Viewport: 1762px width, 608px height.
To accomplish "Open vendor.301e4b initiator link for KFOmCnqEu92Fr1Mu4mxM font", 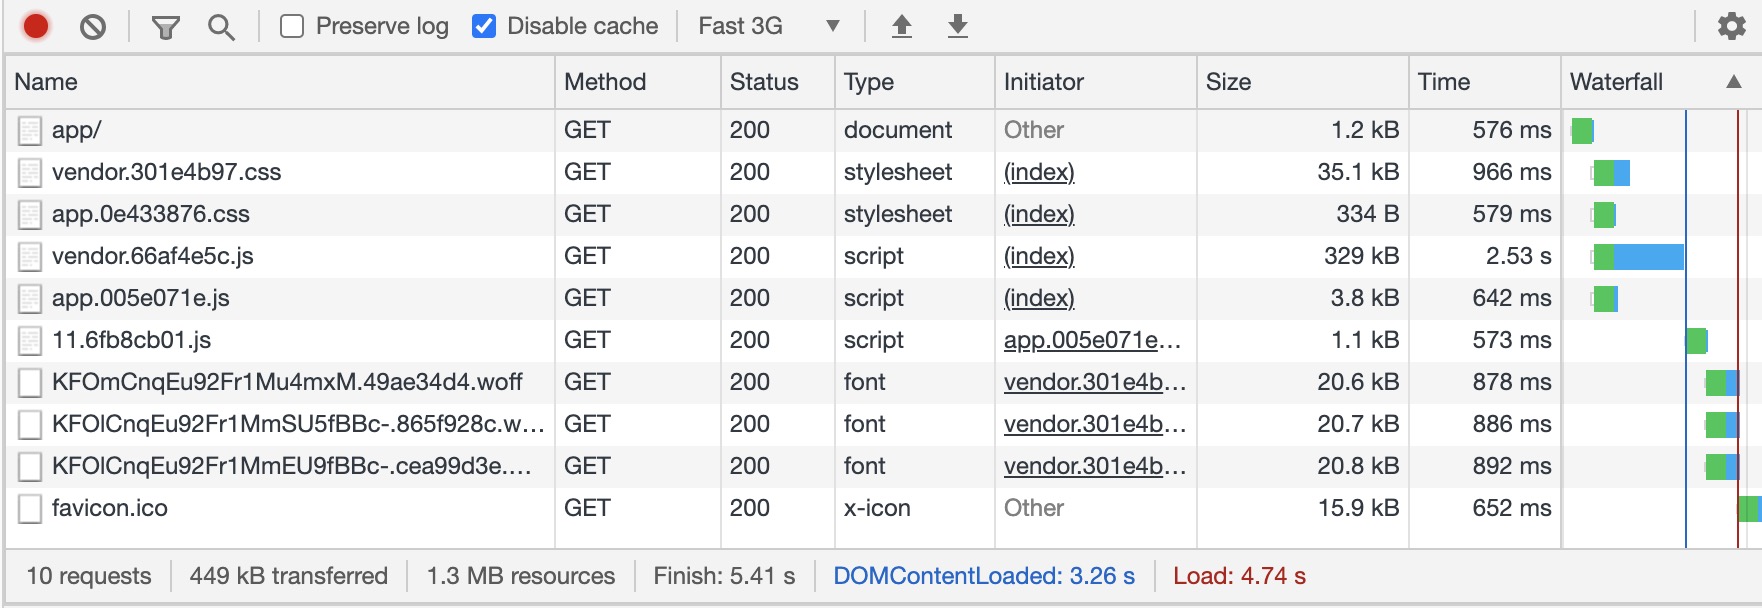I will click(1095, 382).
